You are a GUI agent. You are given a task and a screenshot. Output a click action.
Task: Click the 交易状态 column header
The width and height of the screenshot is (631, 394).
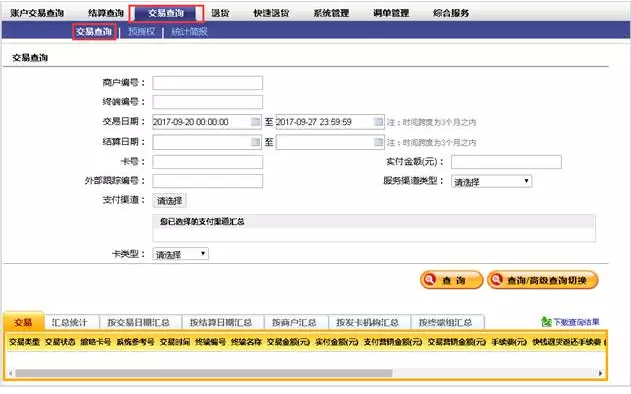point(60,342)
